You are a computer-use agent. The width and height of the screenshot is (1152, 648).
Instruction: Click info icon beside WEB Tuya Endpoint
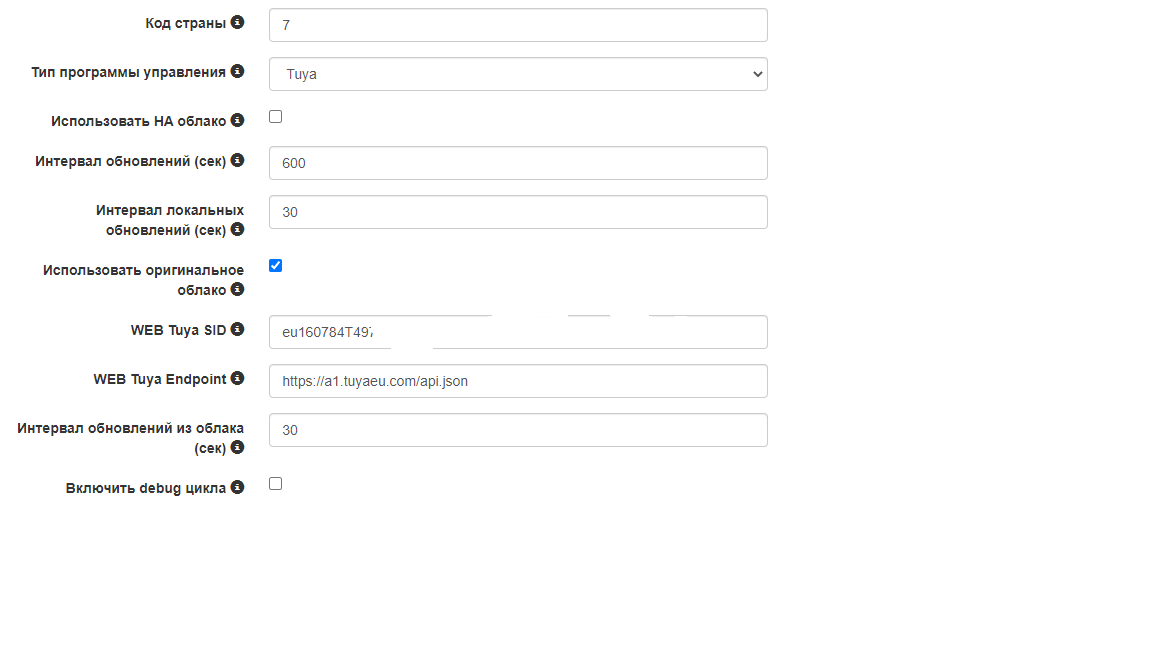click(x=237, y=378)
